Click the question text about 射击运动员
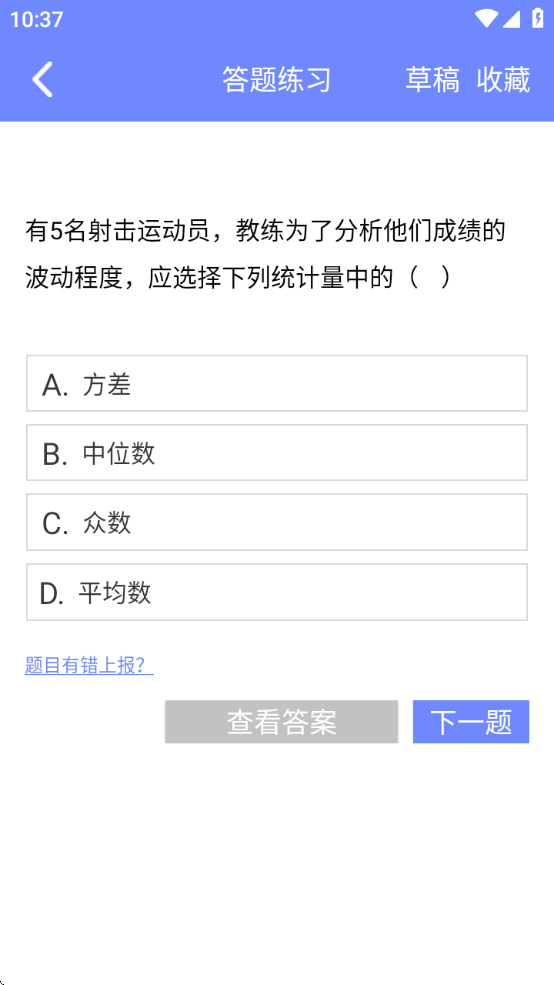Screen dimensions: 554x985 (265, 254)
